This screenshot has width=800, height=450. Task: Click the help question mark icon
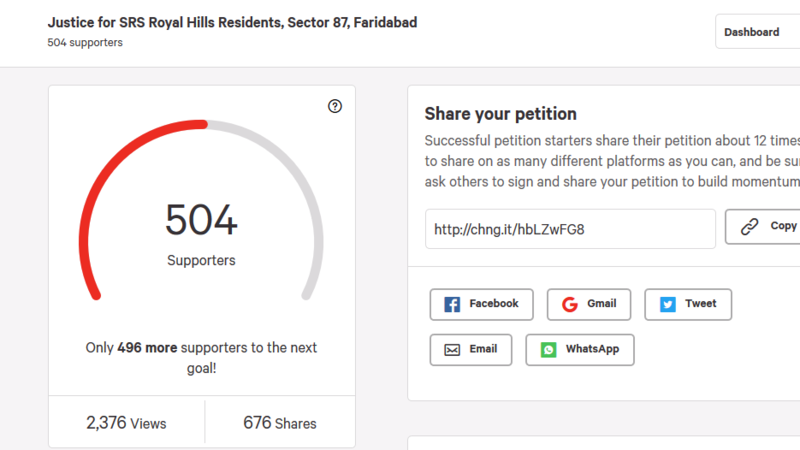click(x=335, y=107)
